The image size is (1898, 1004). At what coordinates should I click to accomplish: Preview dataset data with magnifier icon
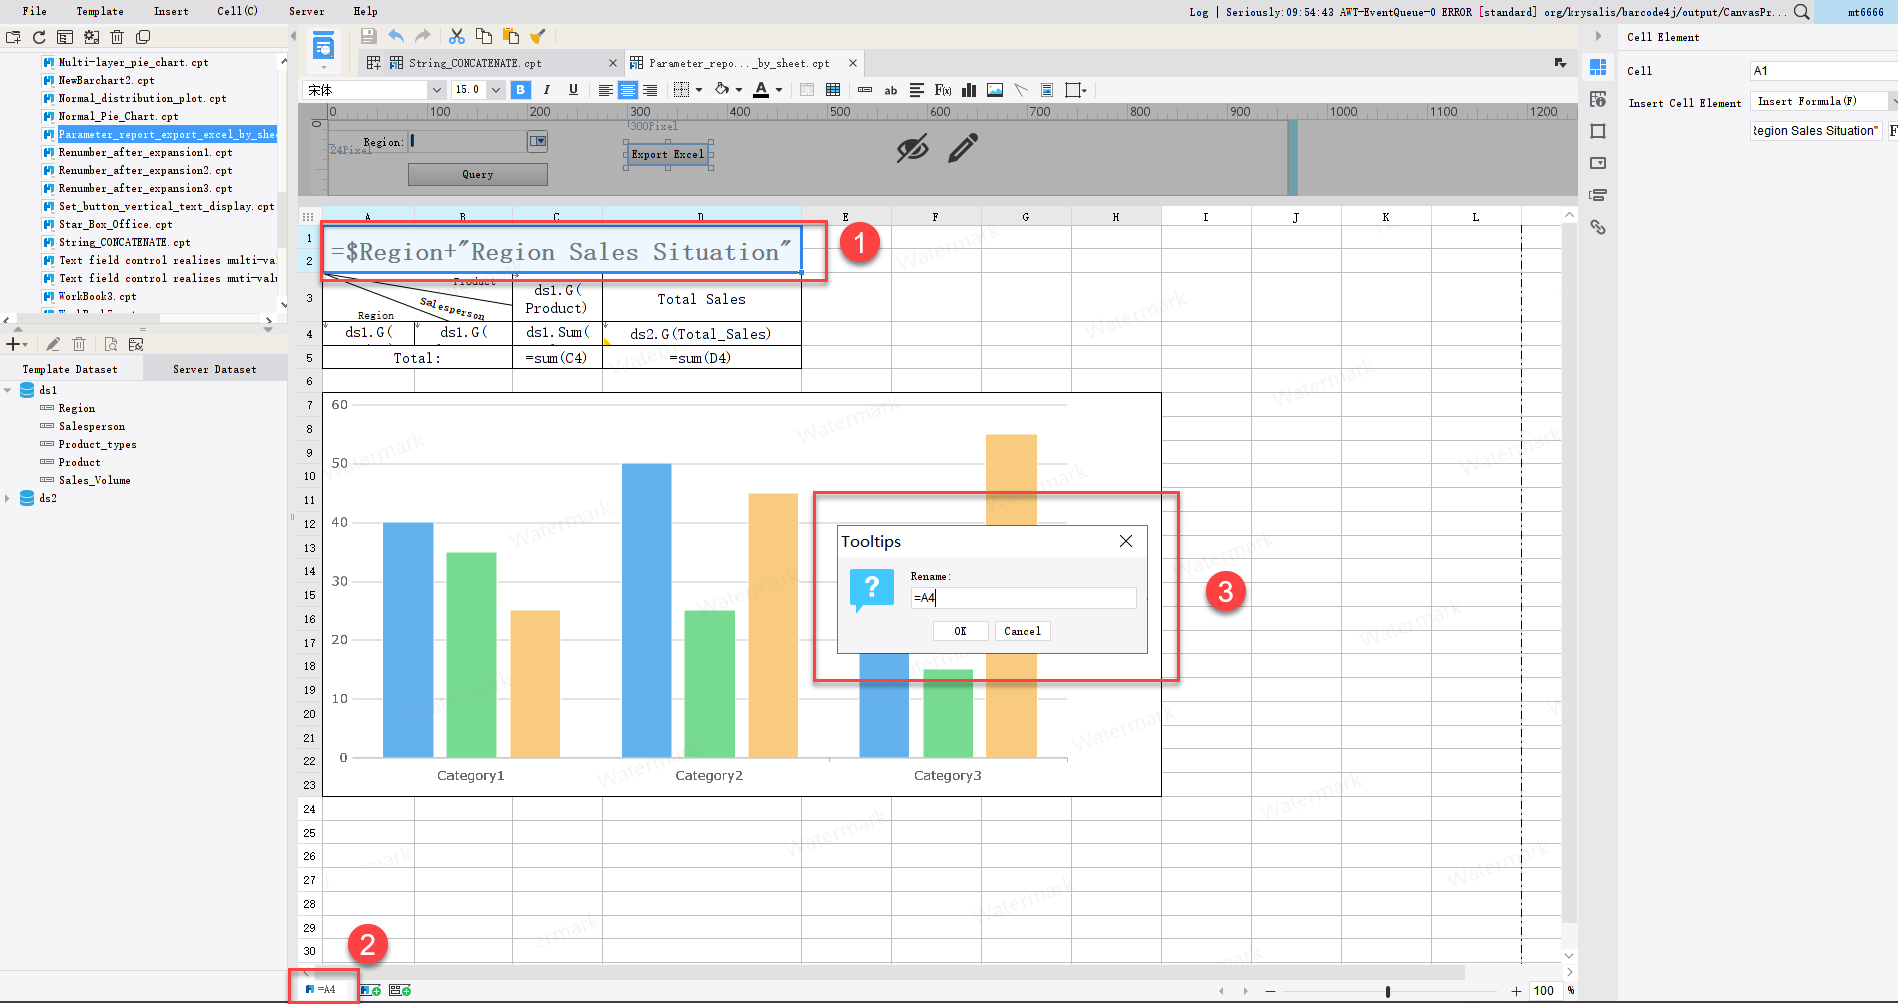[x=112, y=343]
